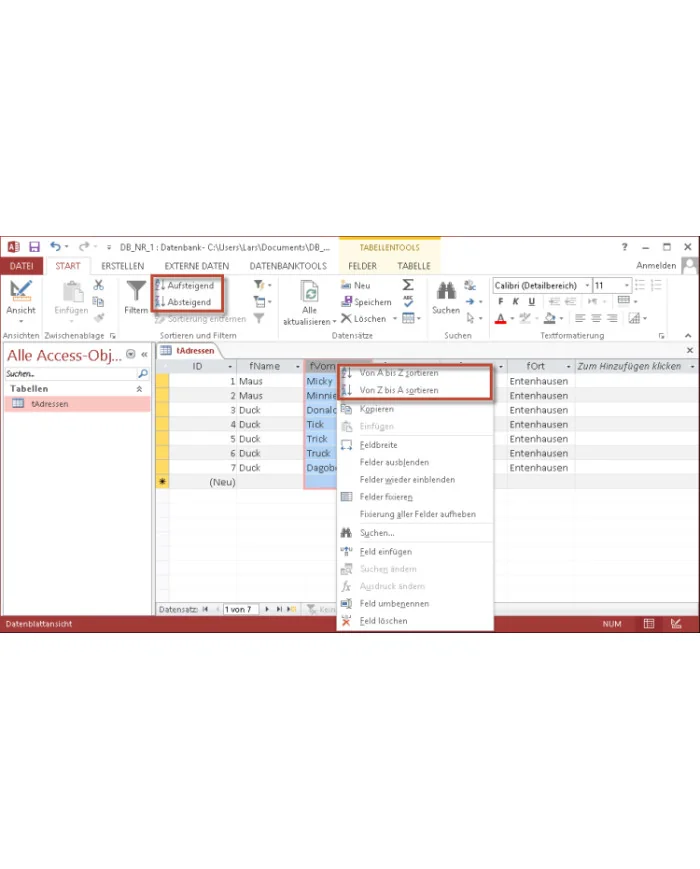
Task: Center align text in Textformatierung
Action: (596, 318)
